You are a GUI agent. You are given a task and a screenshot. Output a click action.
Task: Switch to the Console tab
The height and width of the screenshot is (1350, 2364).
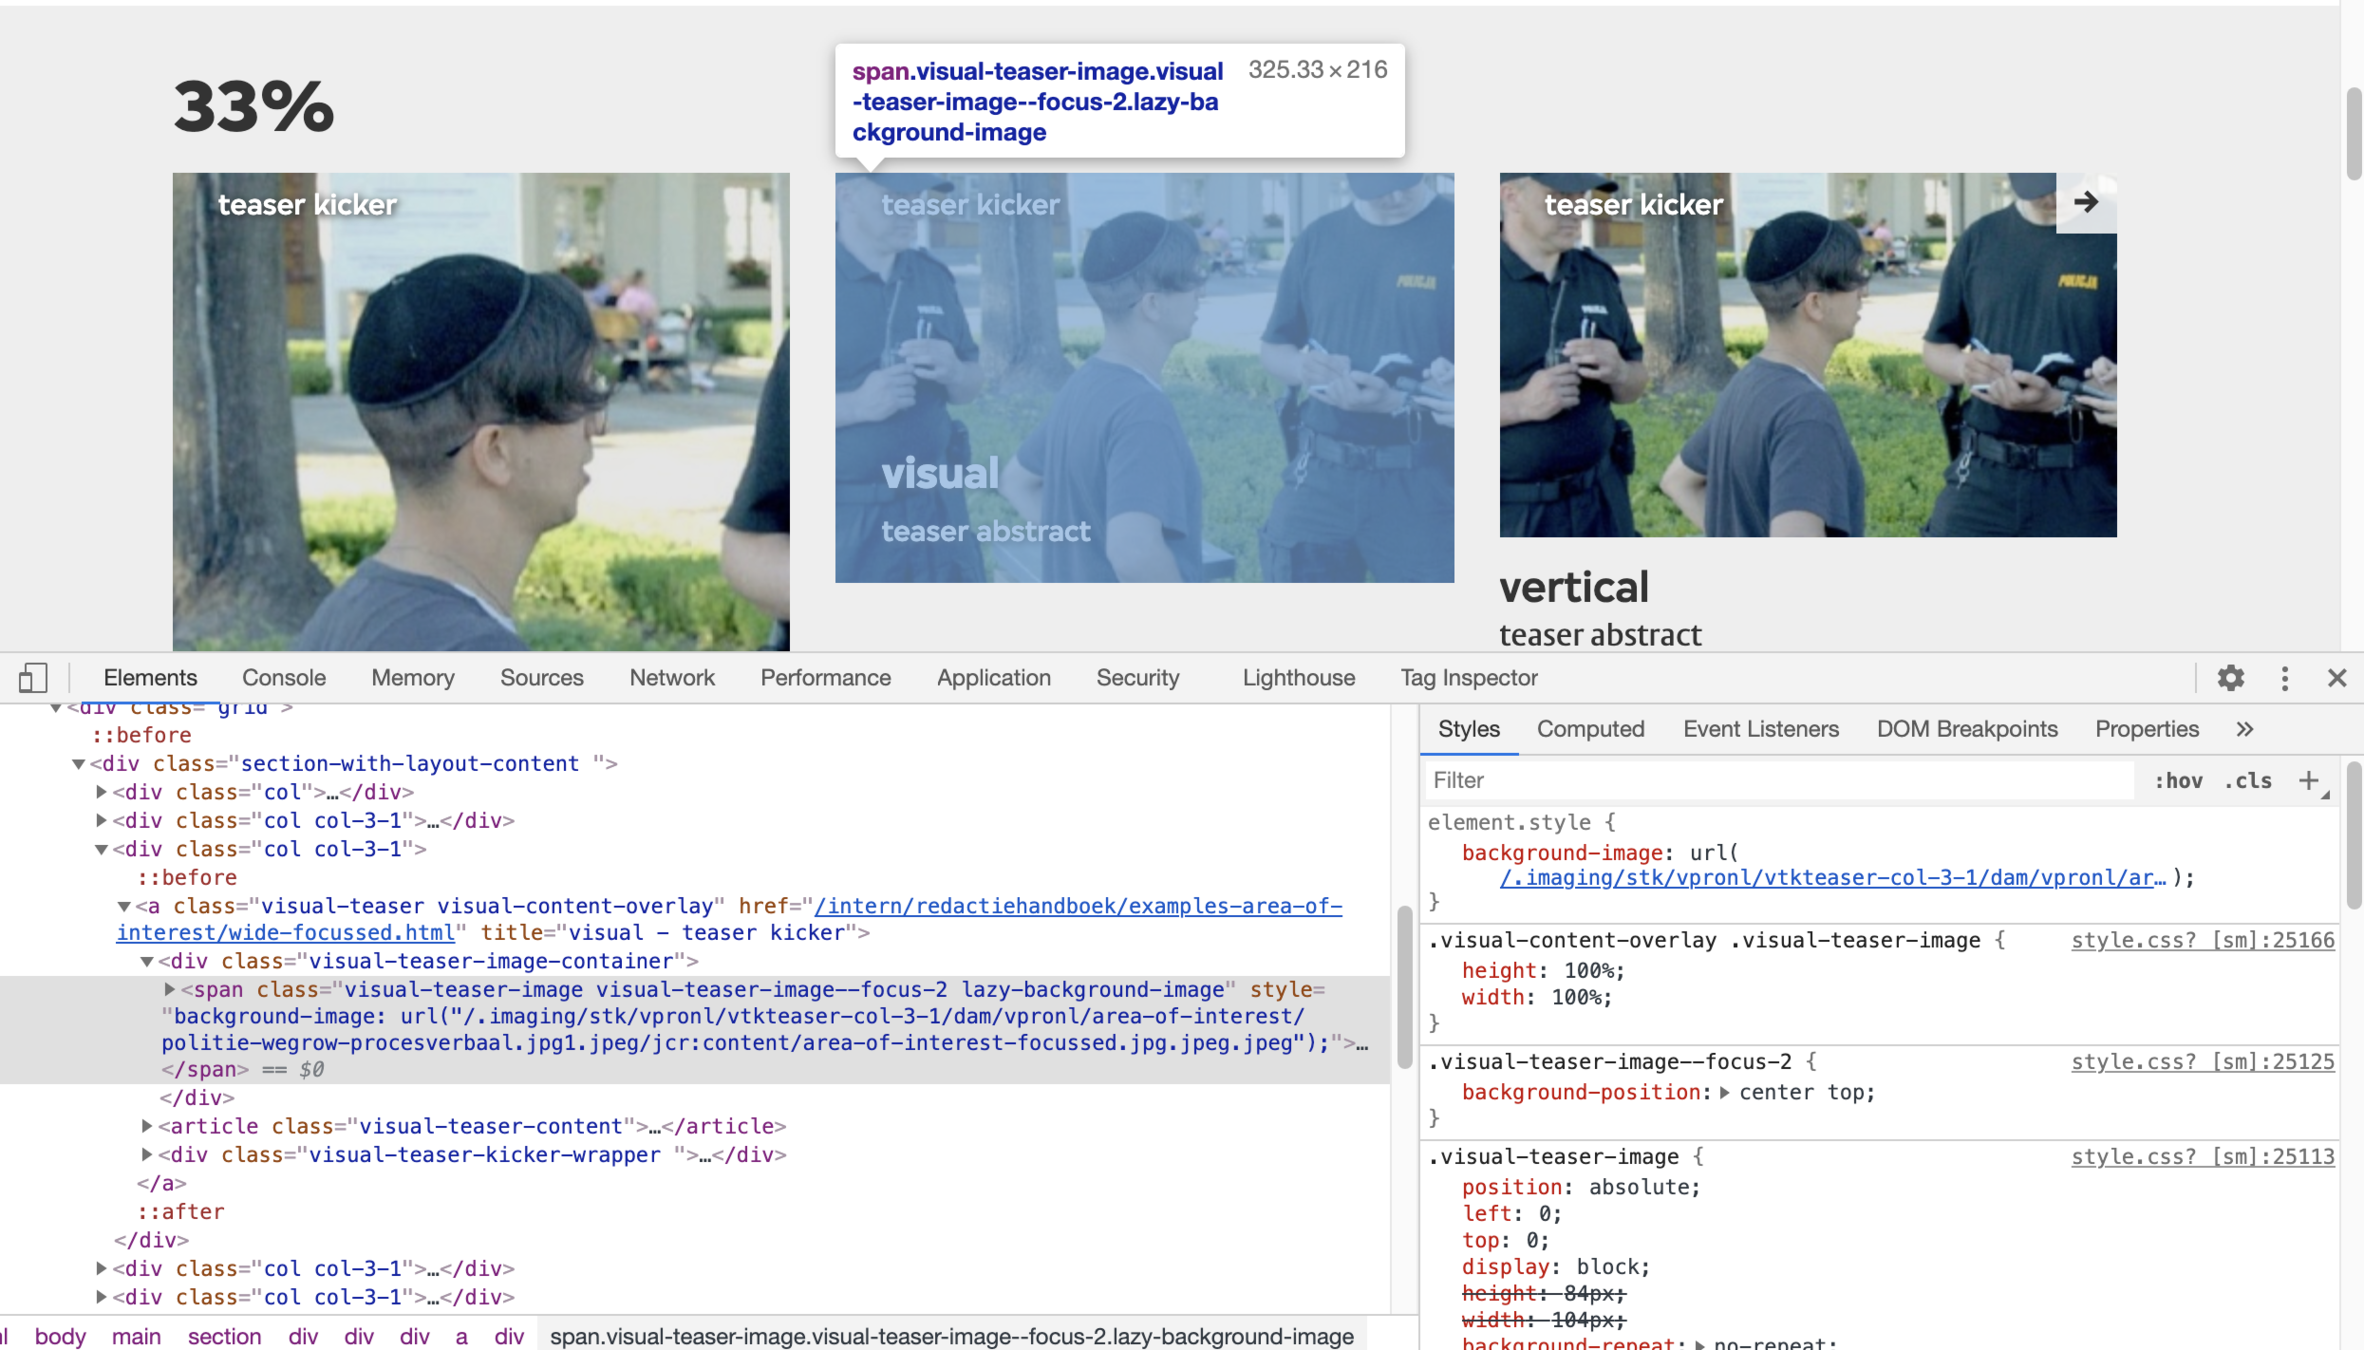284,678
